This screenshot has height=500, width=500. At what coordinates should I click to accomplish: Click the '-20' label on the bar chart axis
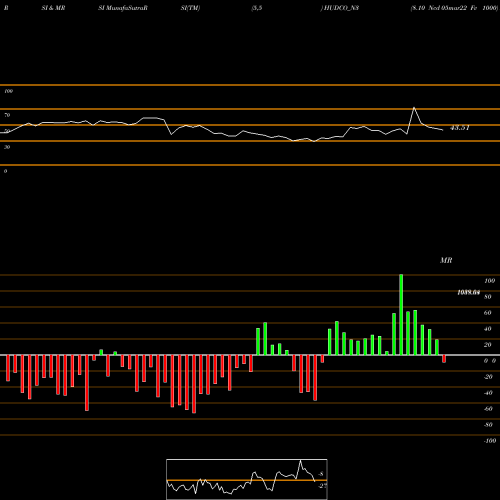click(x=488, y=377)
